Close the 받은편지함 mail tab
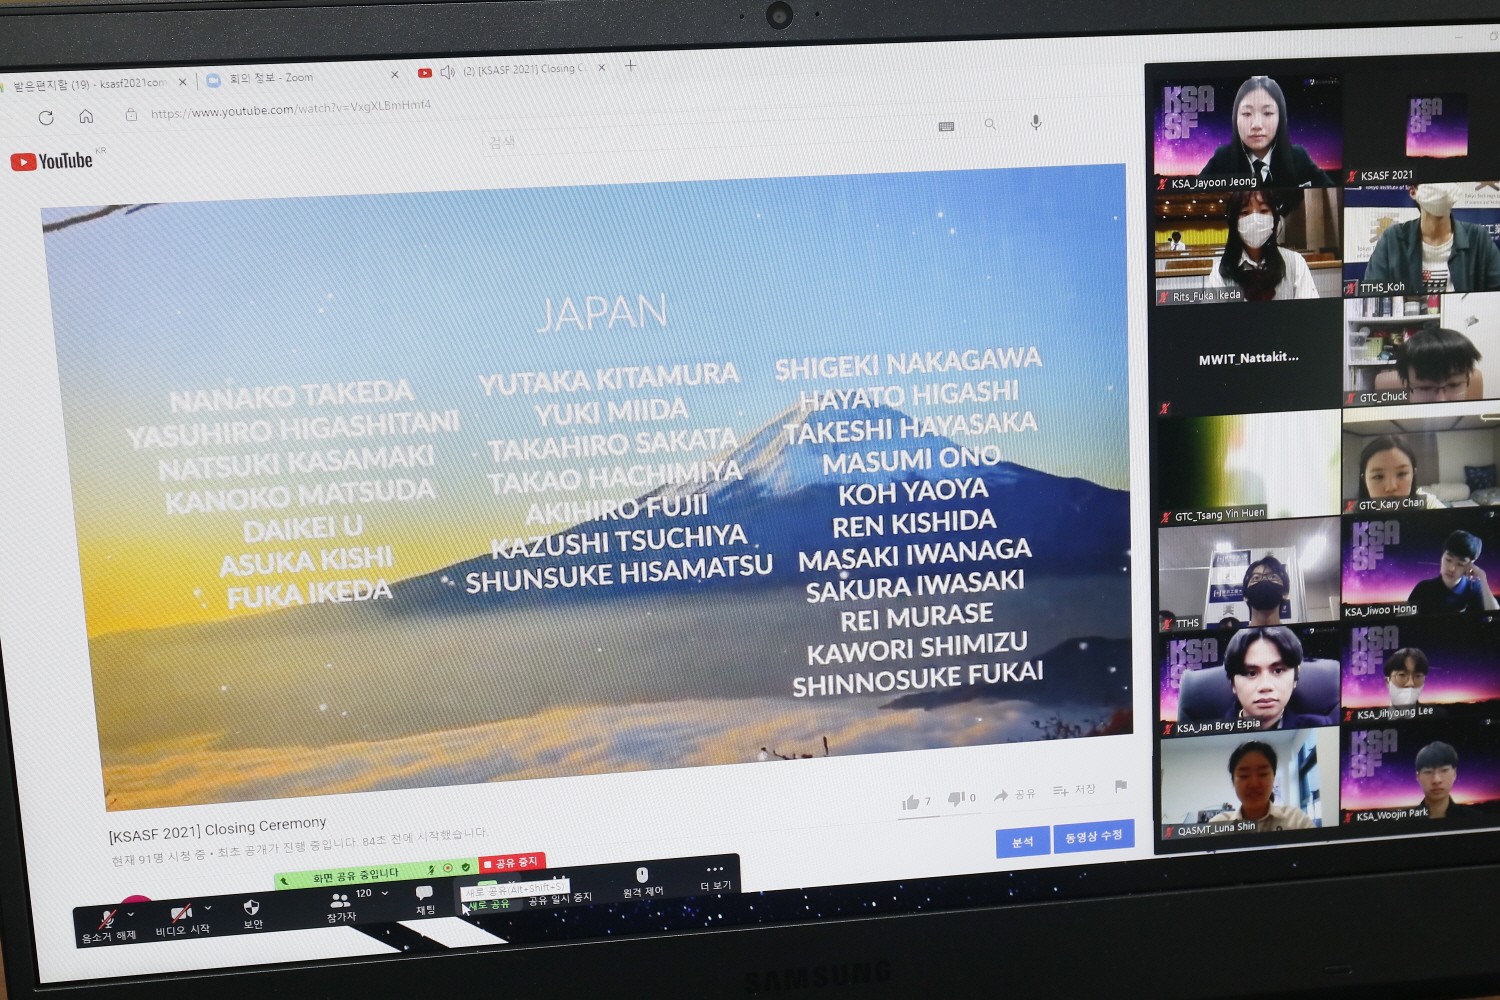Viewport: 1500px width, 1000px height. [x=182, y=82]
